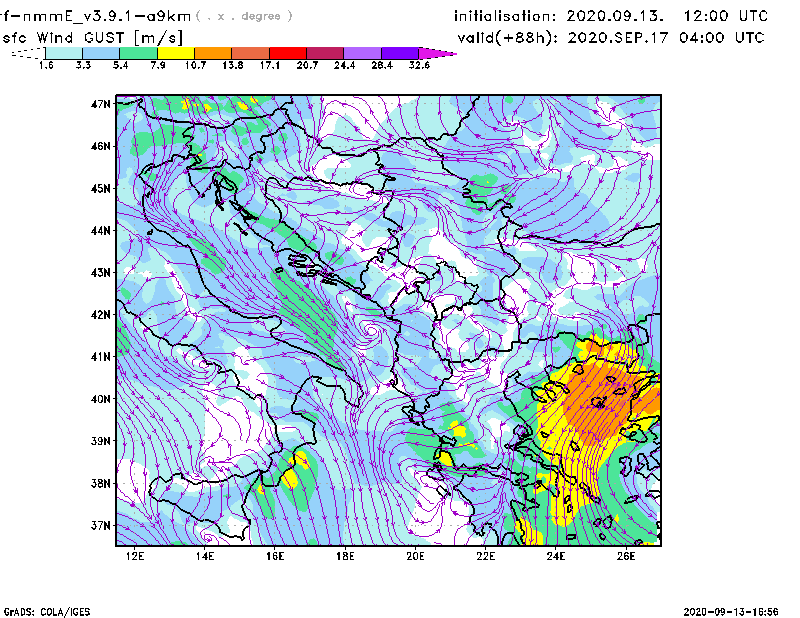Click the dashed white below-1.6 legend arrow
The width and height of the screenshot is (800, 618).
(28, 53)
